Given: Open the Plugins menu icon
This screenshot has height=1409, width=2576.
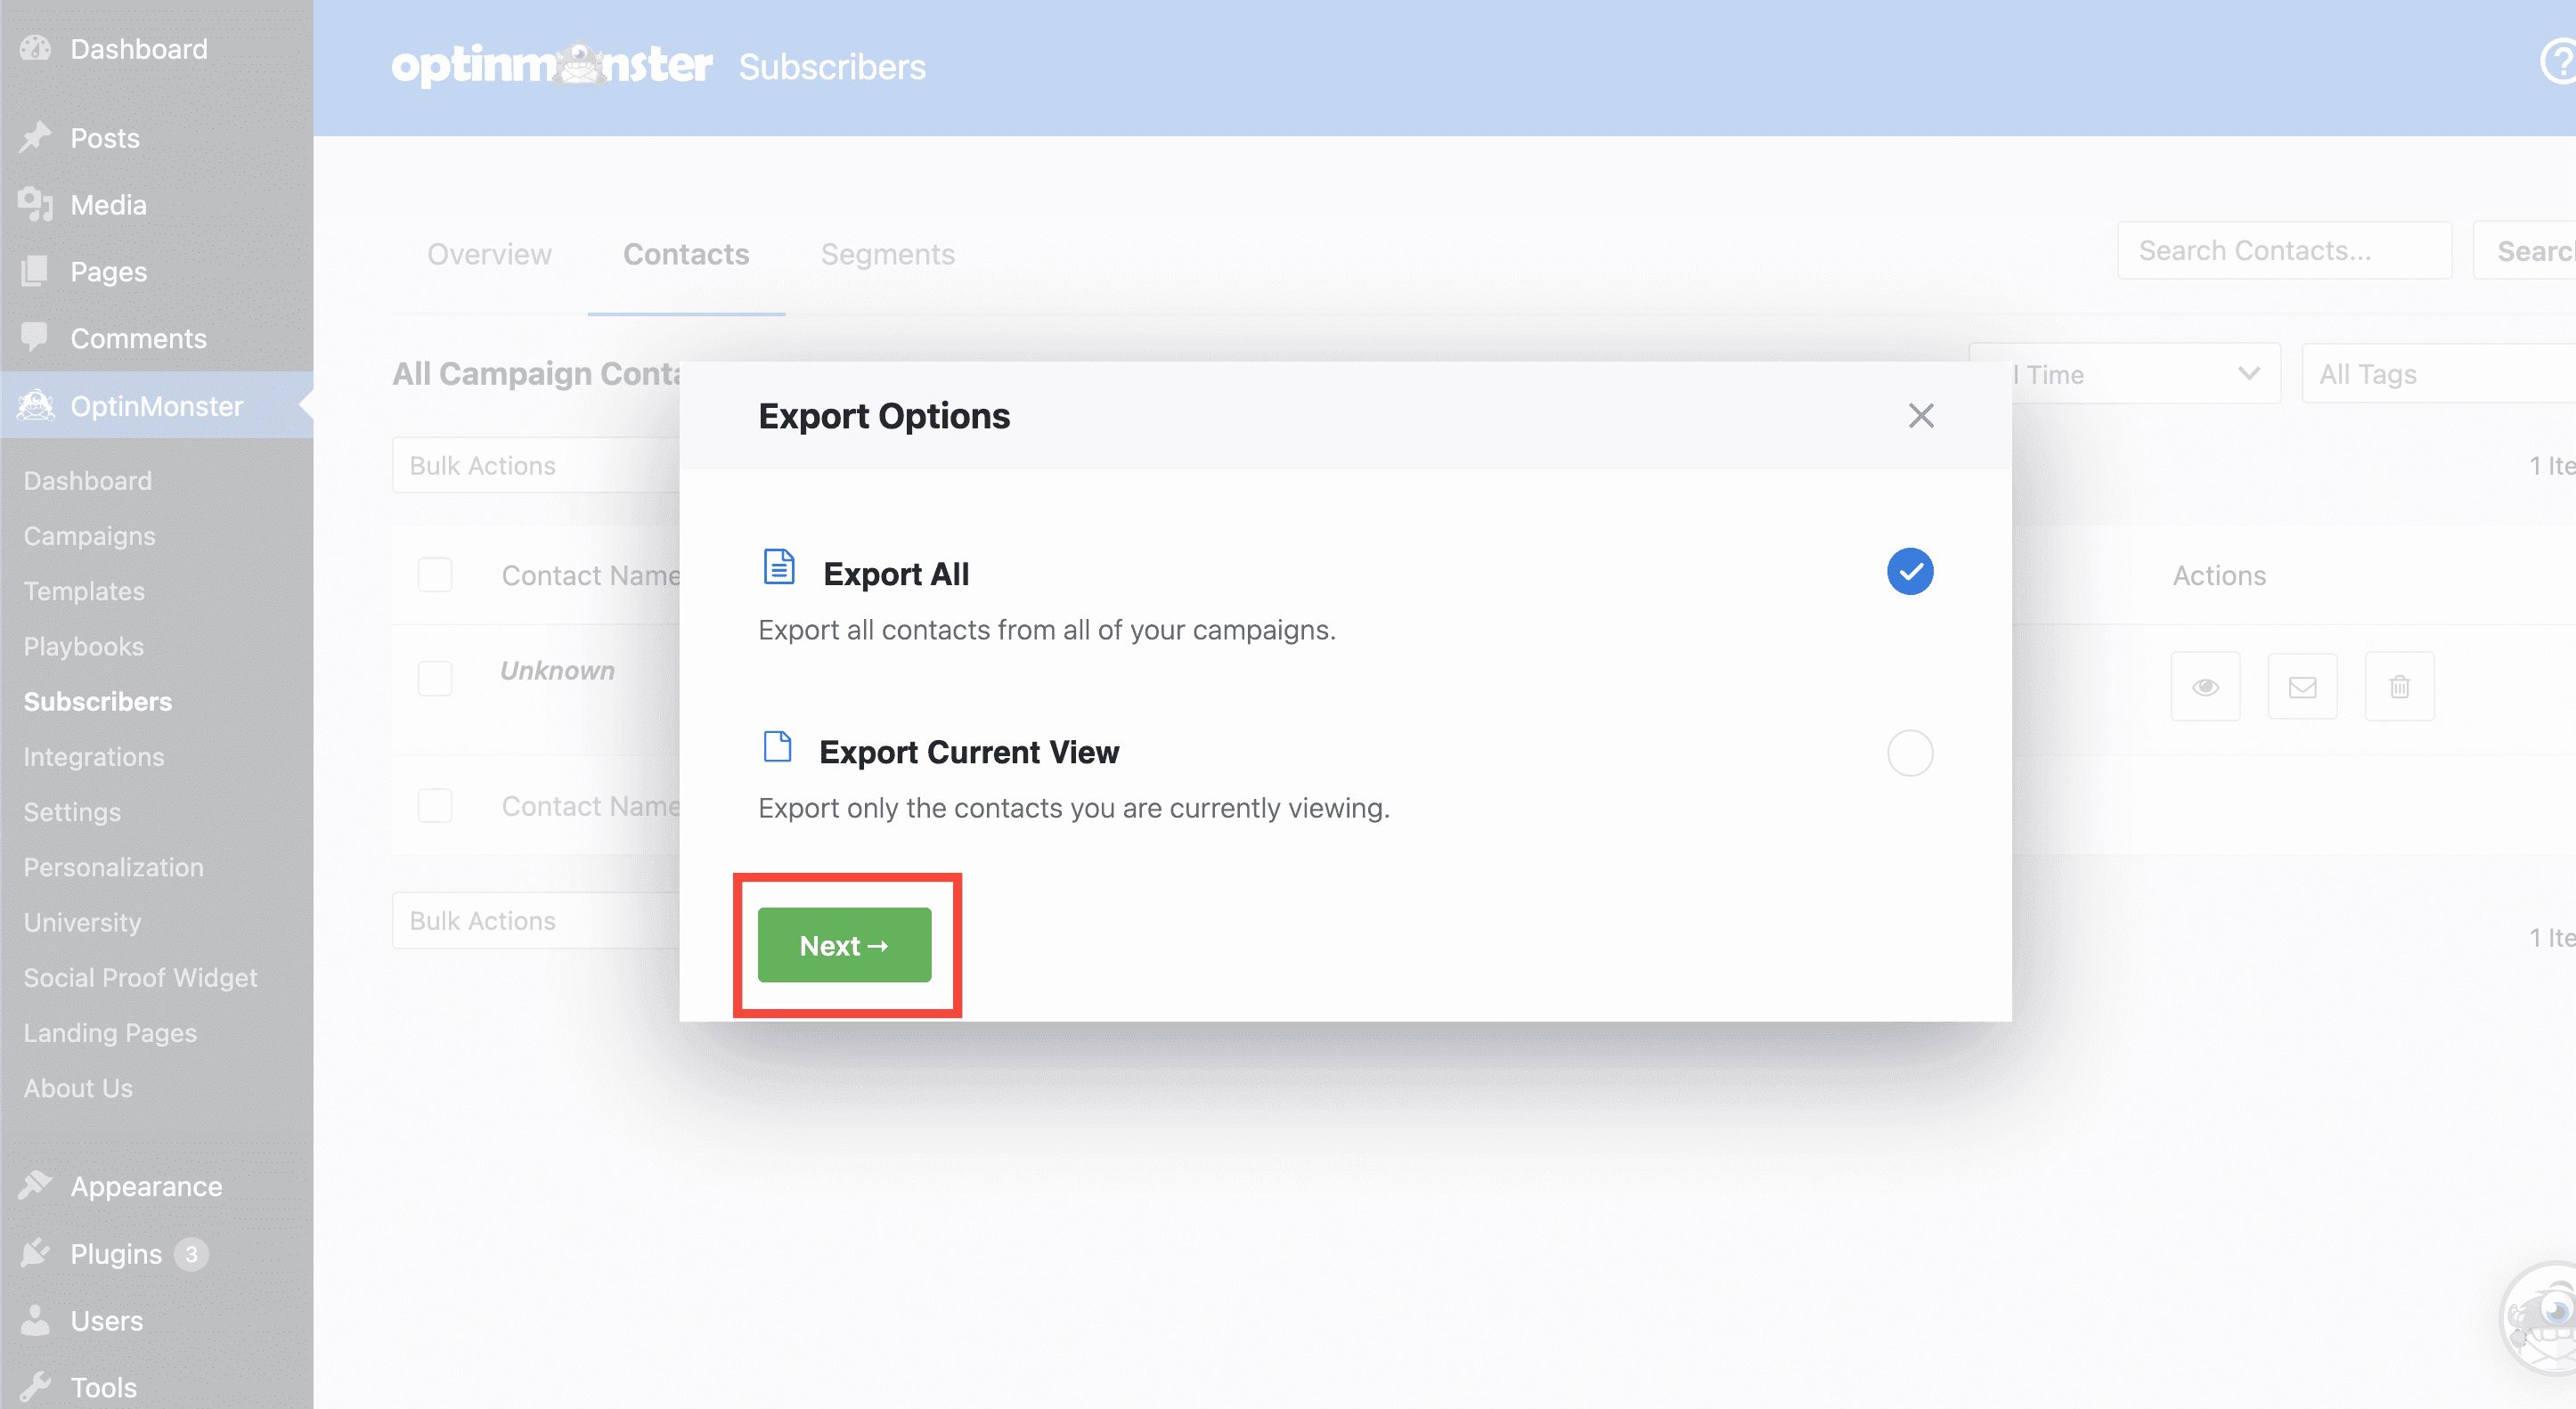Looking at the screenshot, I should click(x=35, y=1253).
